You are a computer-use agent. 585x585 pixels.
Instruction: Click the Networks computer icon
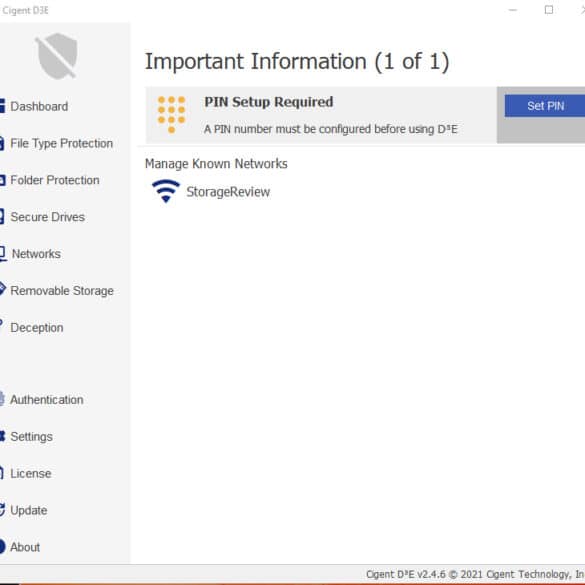pyautogui.click(x=3, y=254)
